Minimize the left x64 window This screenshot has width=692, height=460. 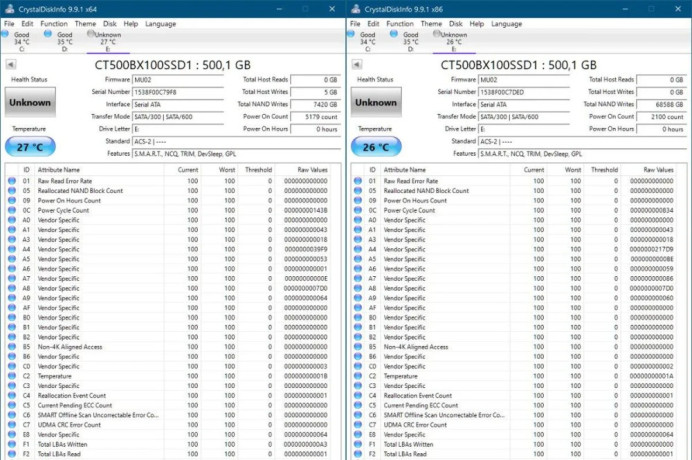[279, 9]
